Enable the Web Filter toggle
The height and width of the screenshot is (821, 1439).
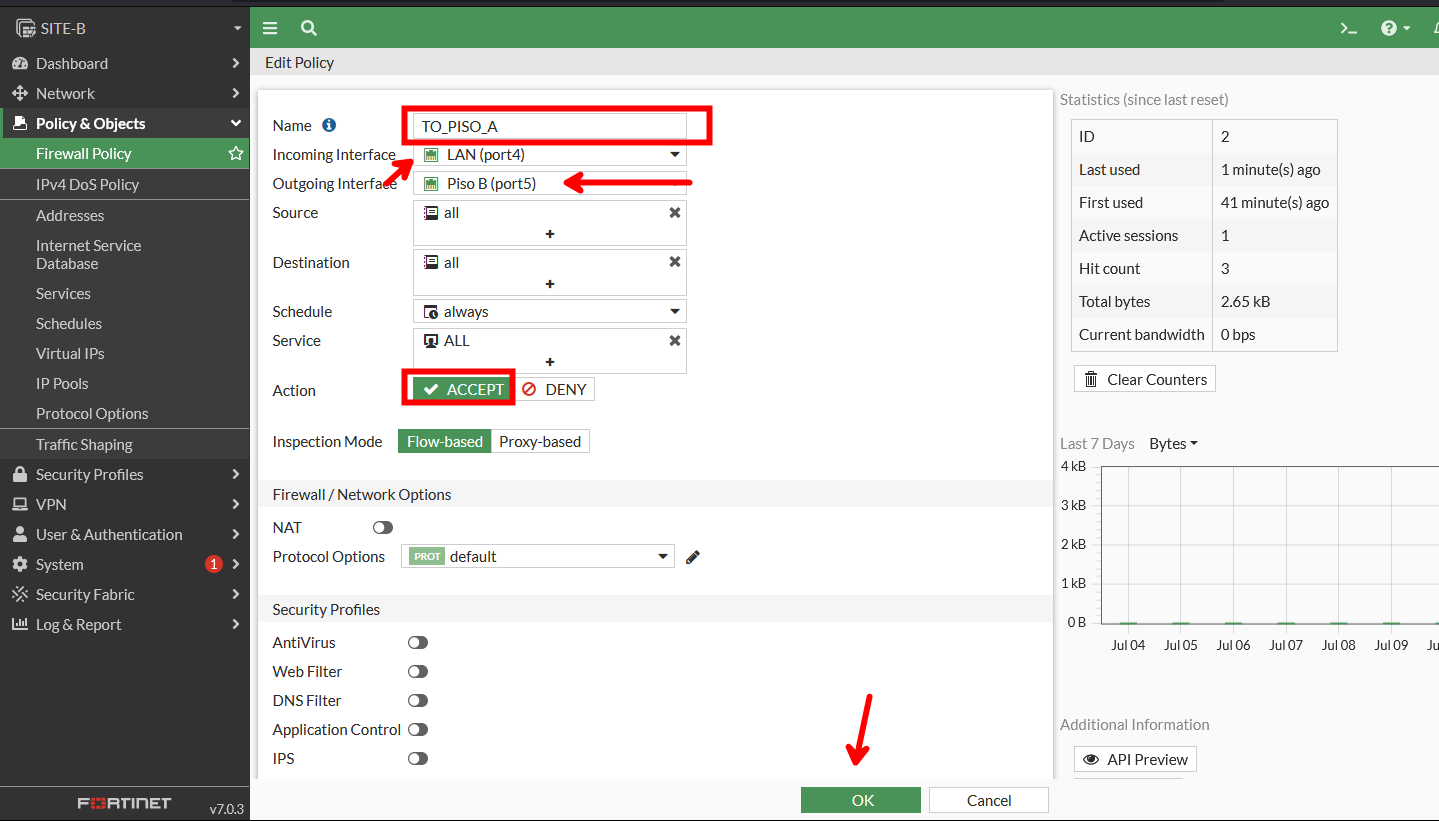pos(418,672)
